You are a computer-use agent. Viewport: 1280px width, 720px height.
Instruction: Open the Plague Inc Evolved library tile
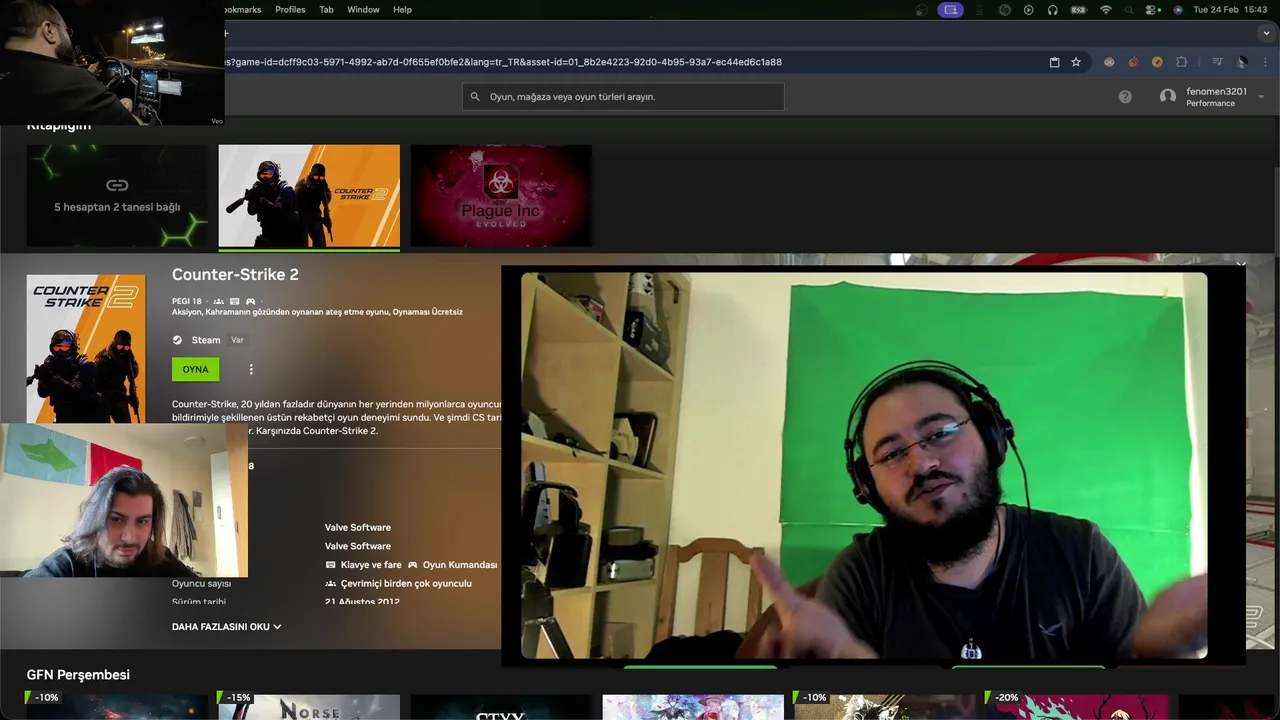pyautogui.click(x=501, y=196)
